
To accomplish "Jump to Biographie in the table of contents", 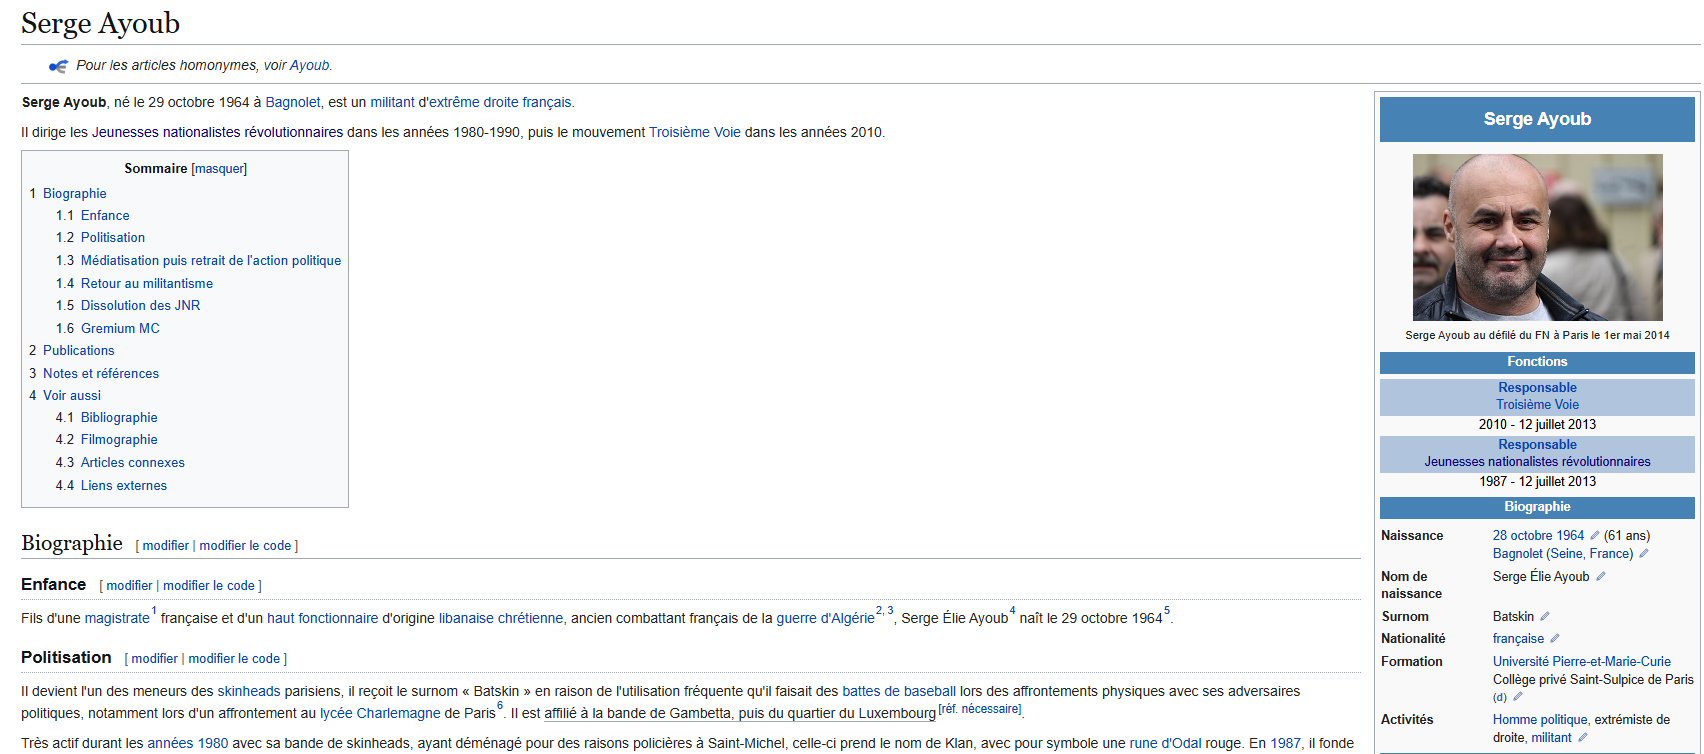I will (75, 194).
